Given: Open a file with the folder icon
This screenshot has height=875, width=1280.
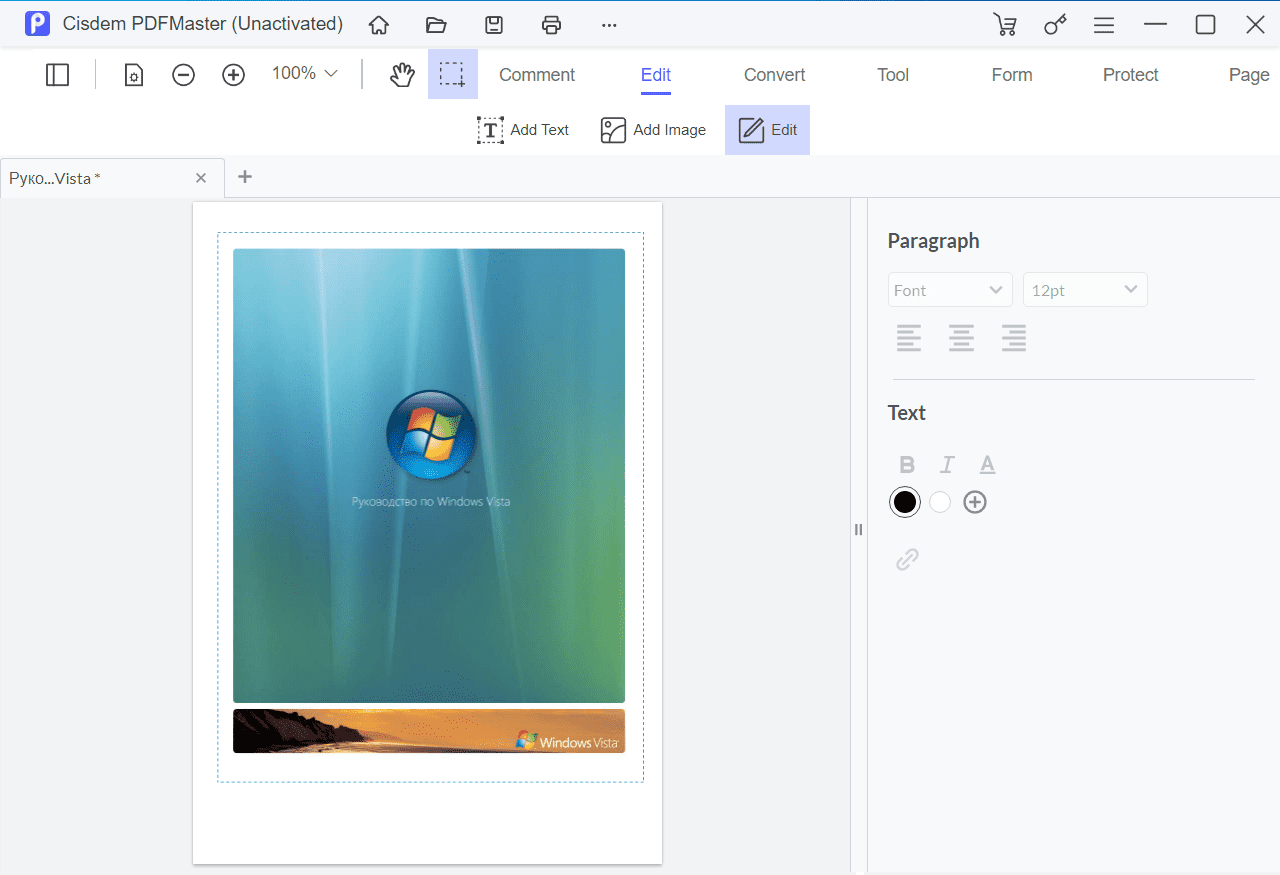Looking at the screenshot, I should pyautogui.click(x=436, y=25).
